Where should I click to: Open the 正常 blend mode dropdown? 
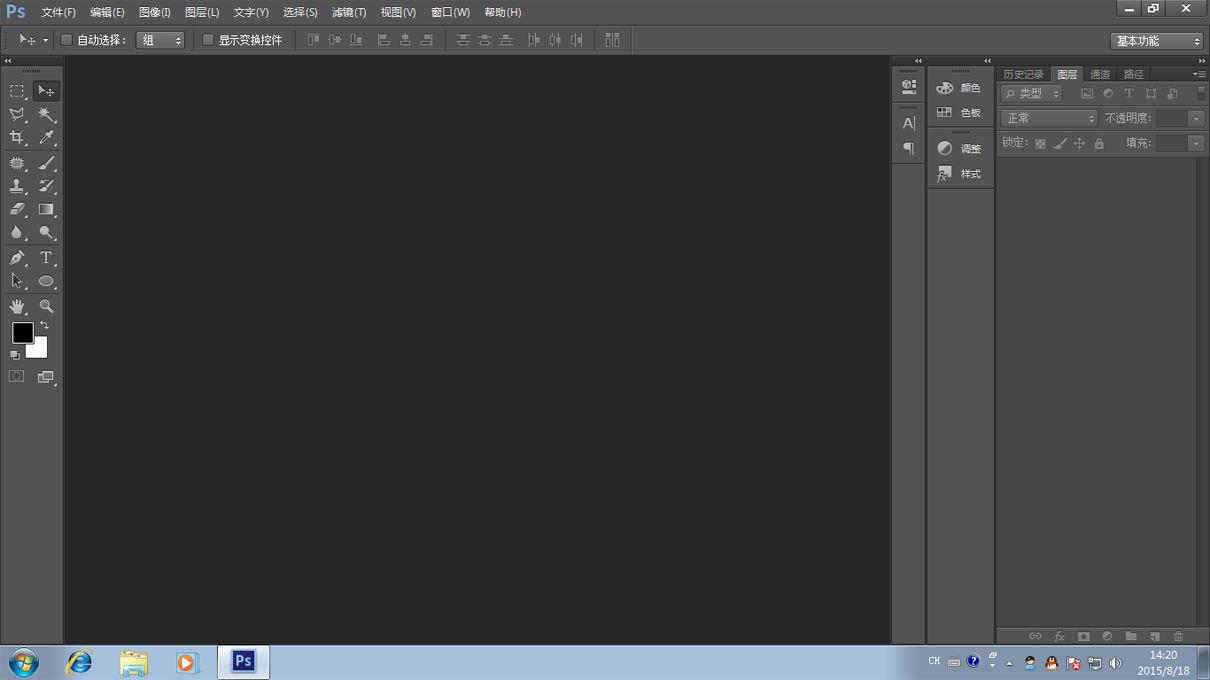1049,118
